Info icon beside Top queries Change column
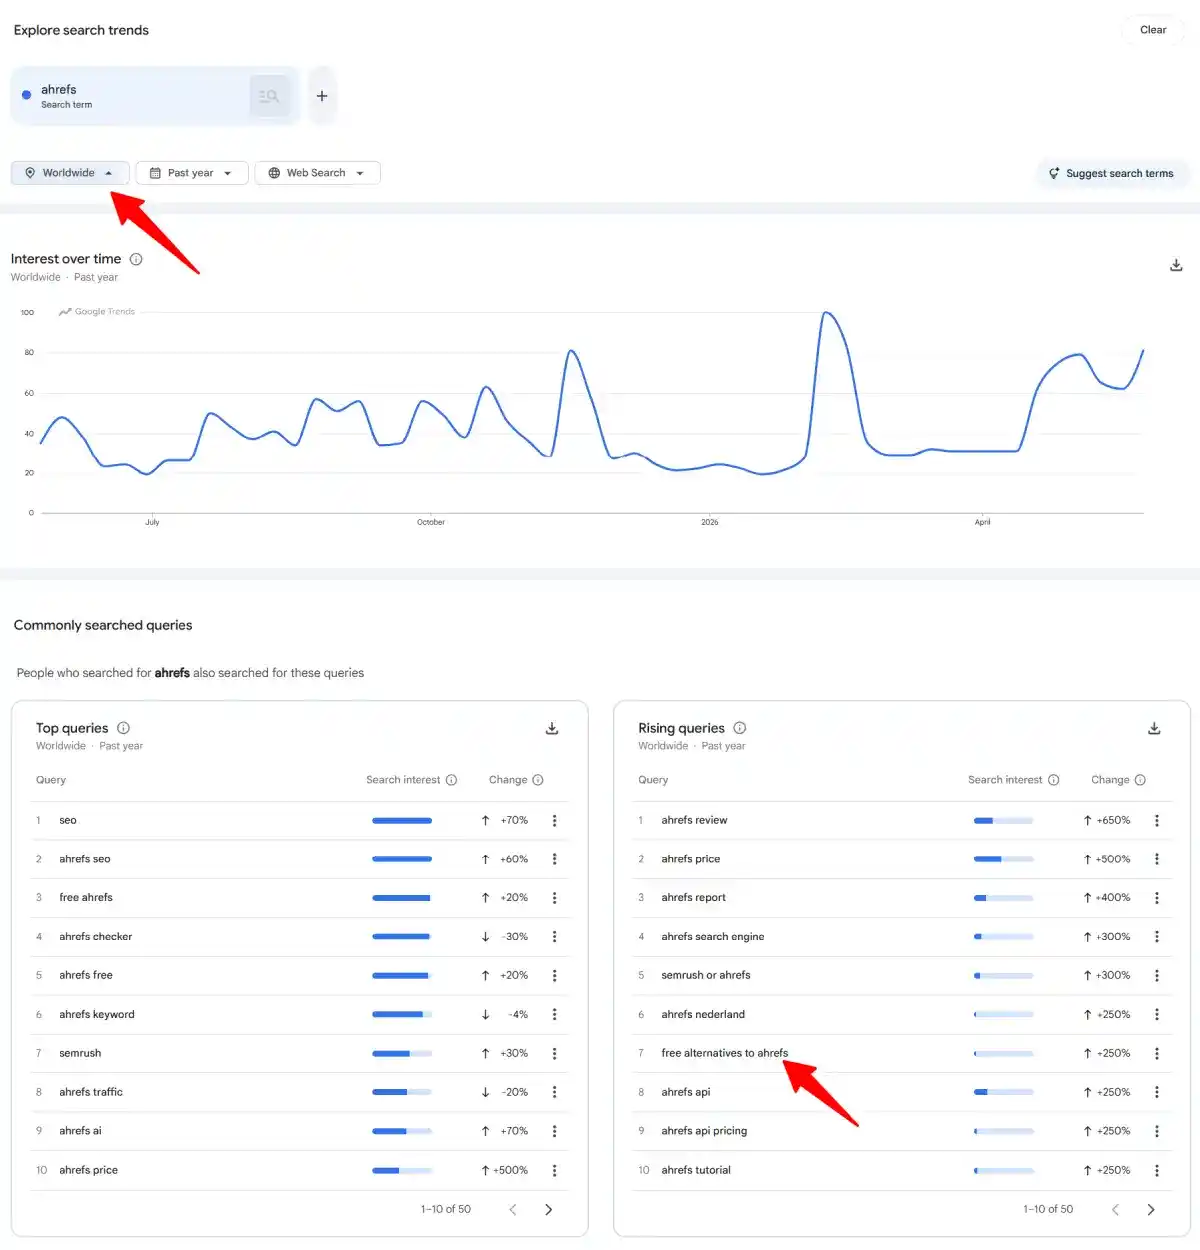 [x=538, y=780]
